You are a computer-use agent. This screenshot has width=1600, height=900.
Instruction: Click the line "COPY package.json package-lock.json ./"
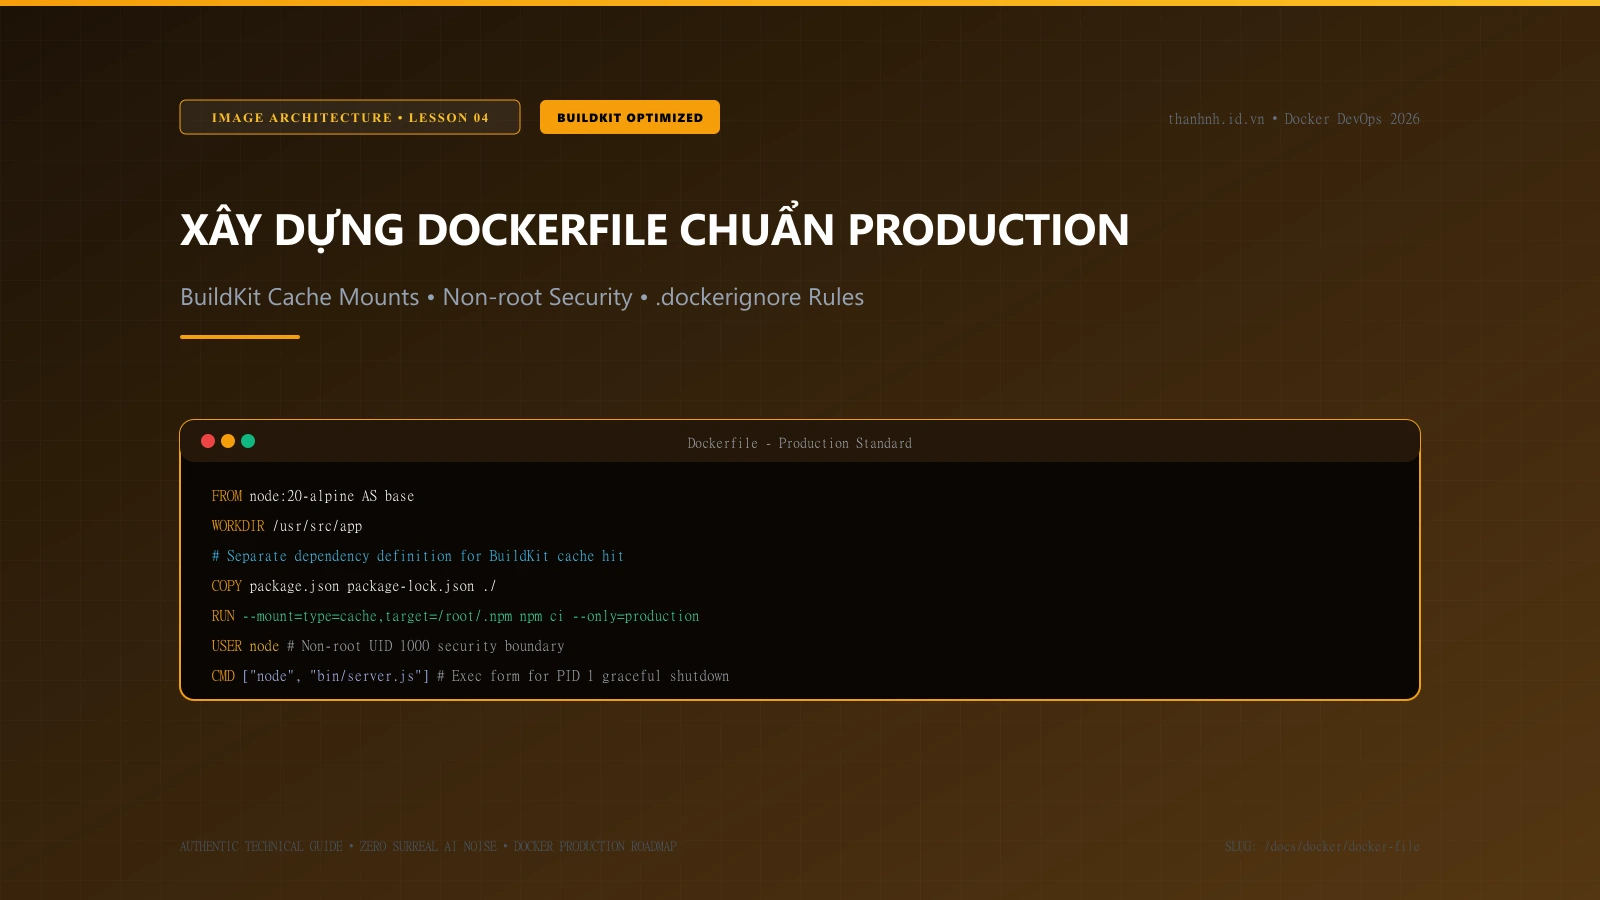click(354, 586)
